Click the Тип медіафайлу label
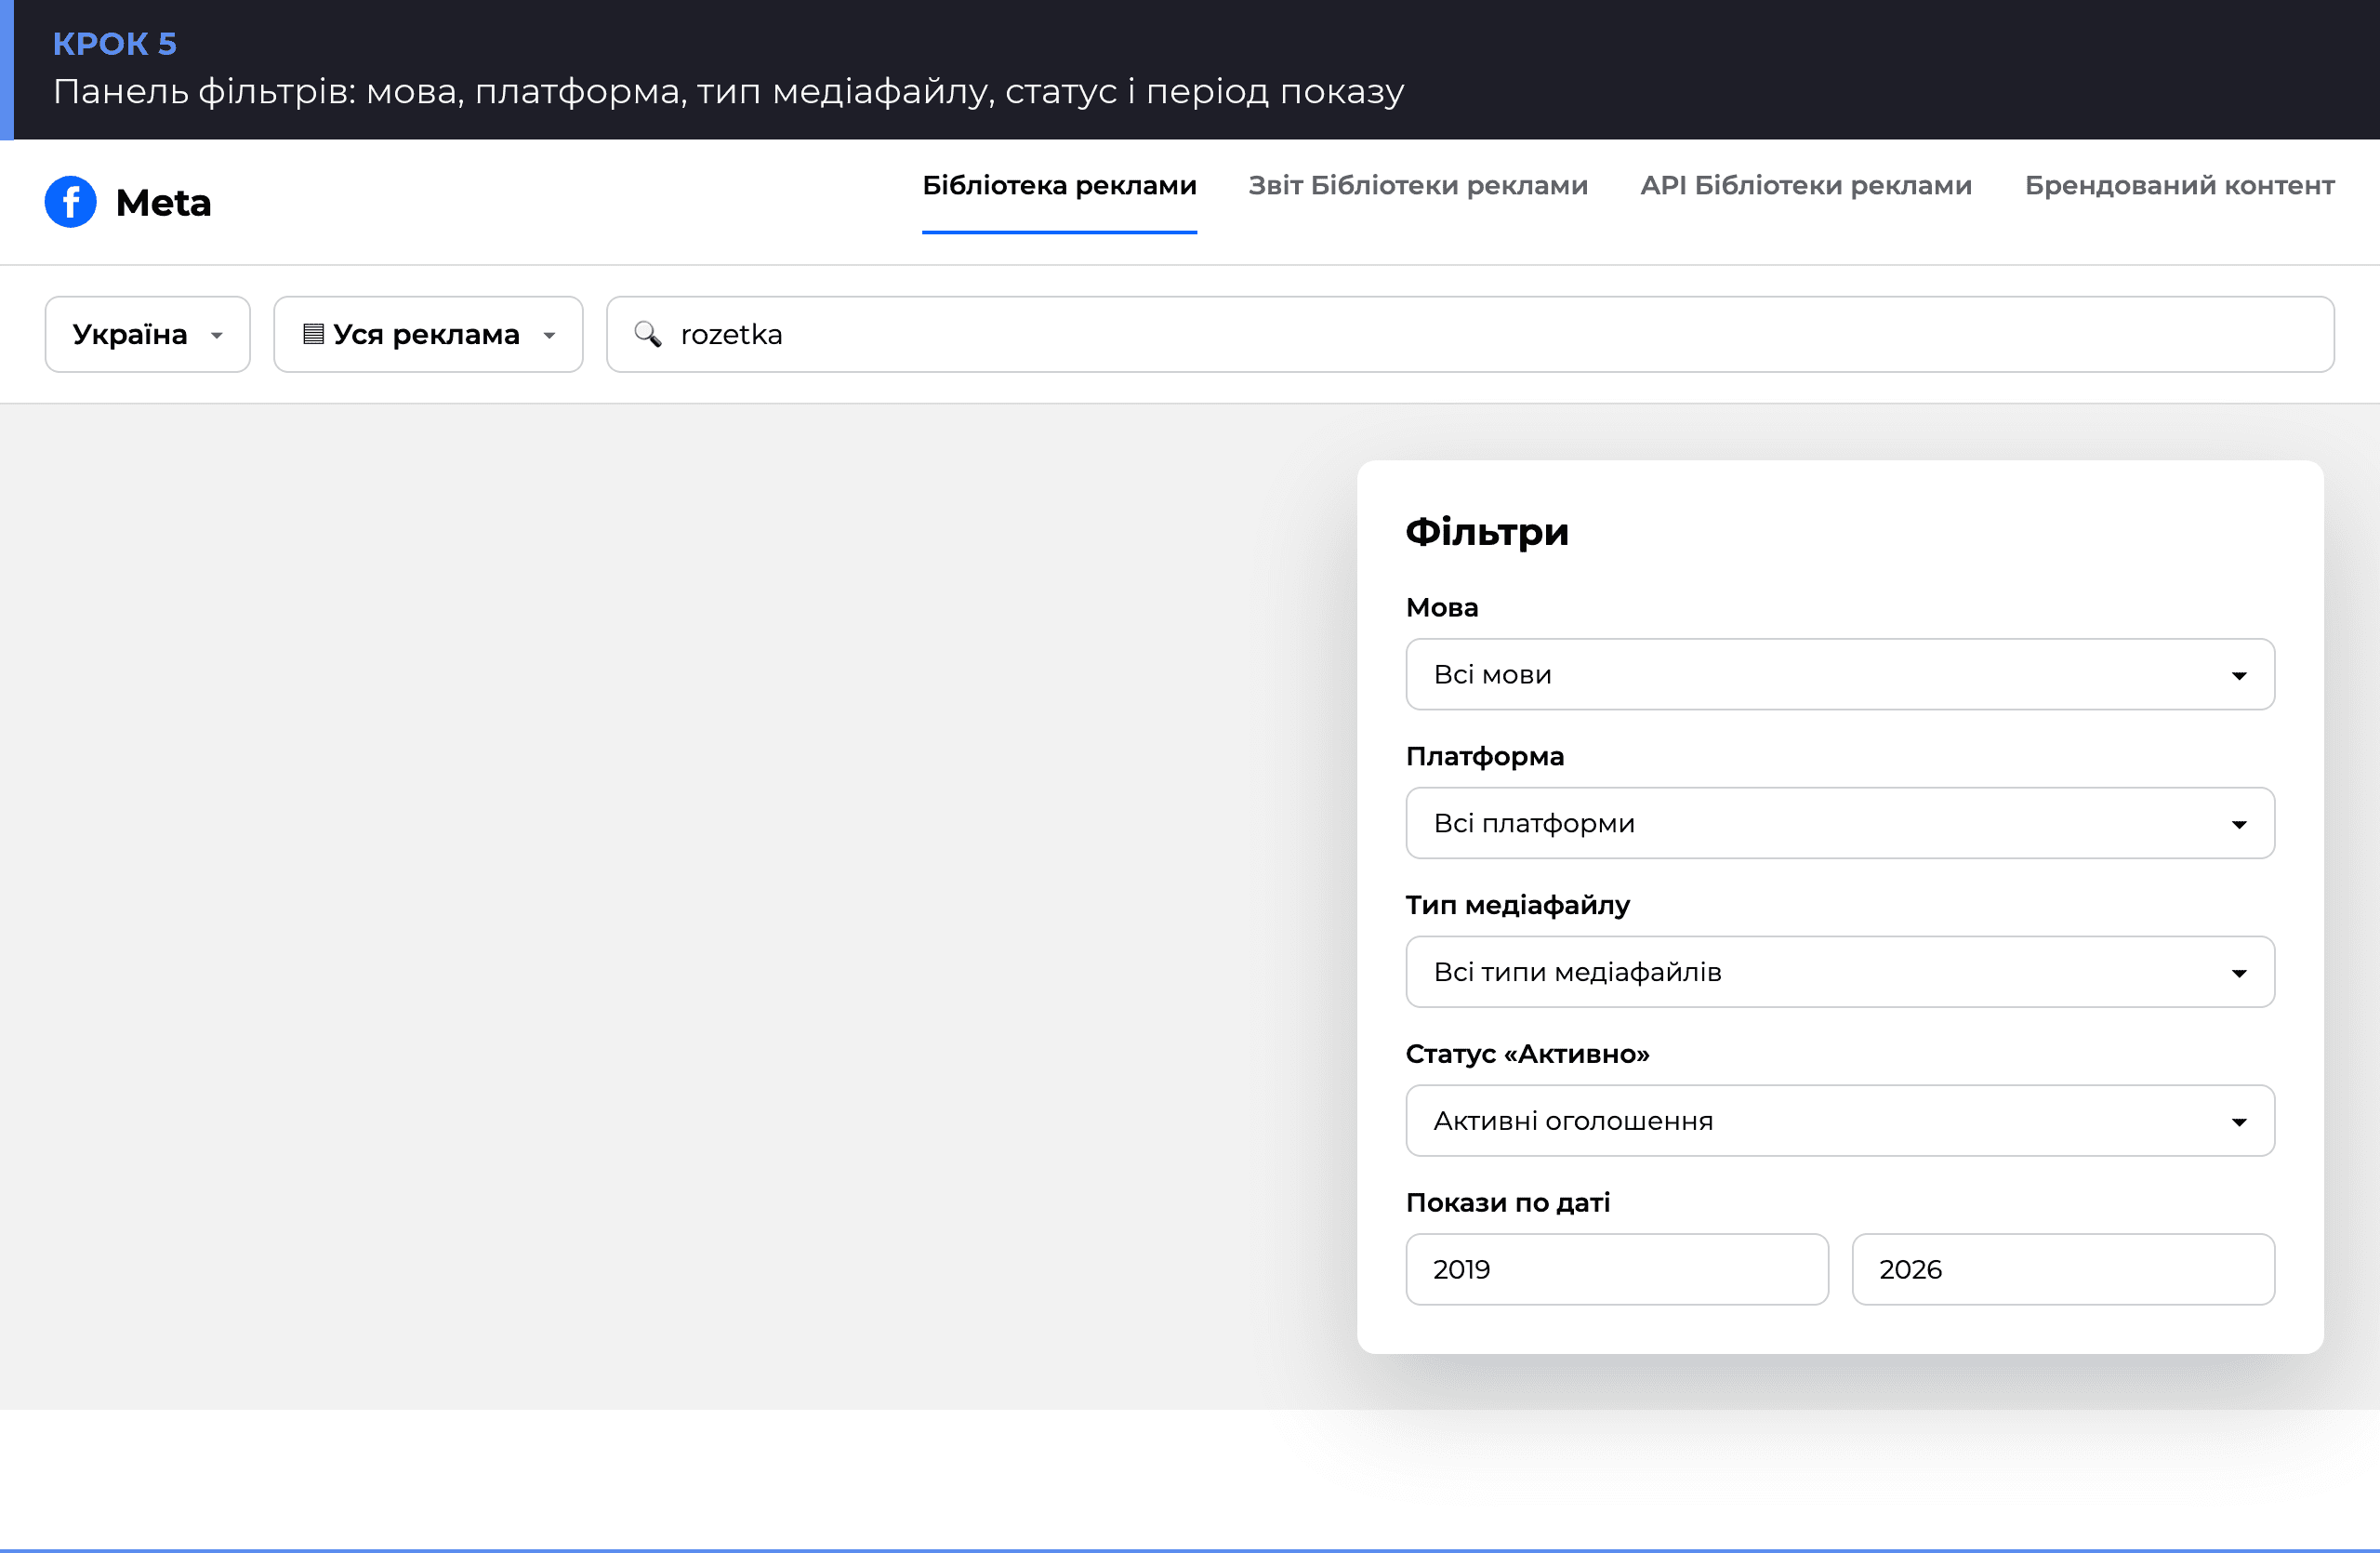2380x1553 pixels. pos(1518,905)
